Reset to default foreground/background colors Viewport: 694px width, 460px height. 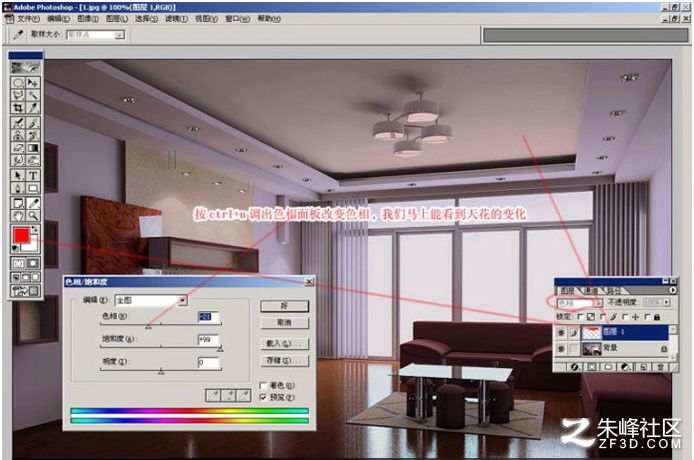coord(16,248)
